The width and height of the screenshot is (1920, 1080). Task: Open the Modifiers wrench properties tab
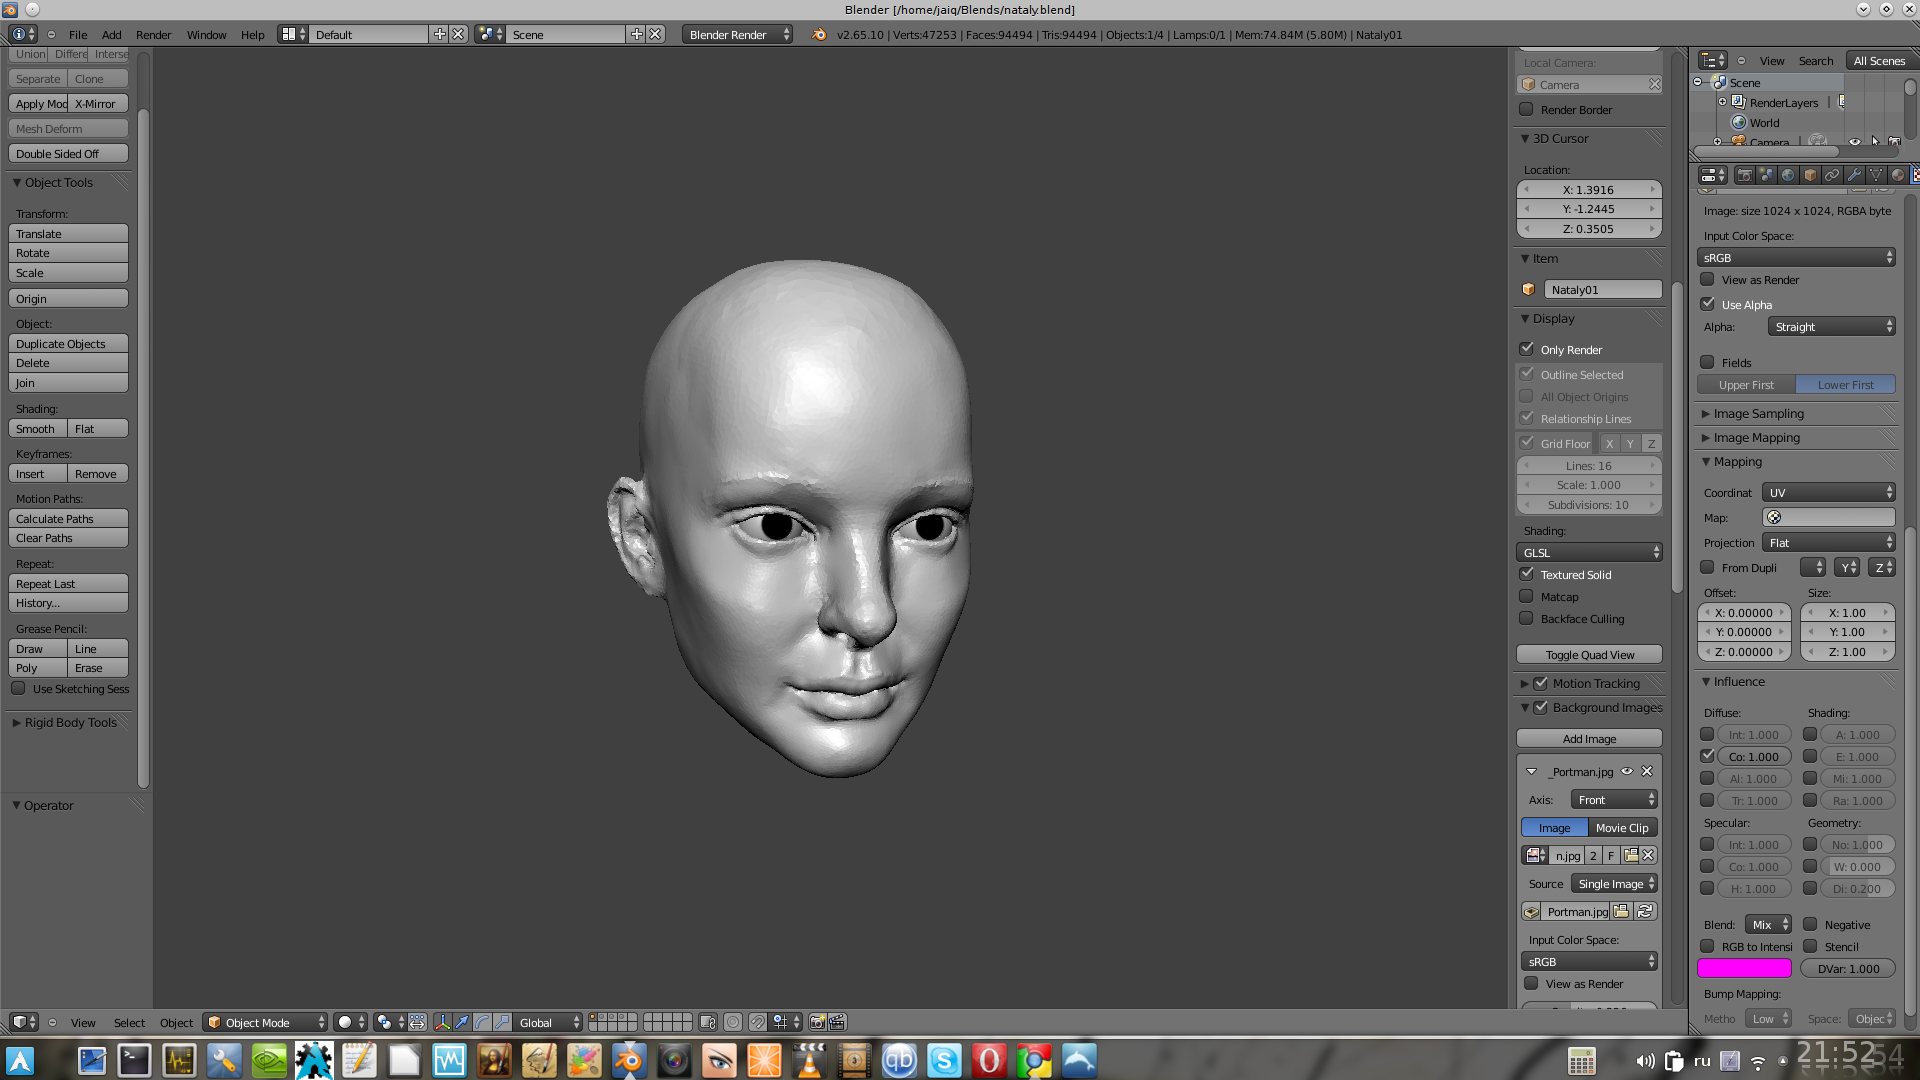[1854, 175]
